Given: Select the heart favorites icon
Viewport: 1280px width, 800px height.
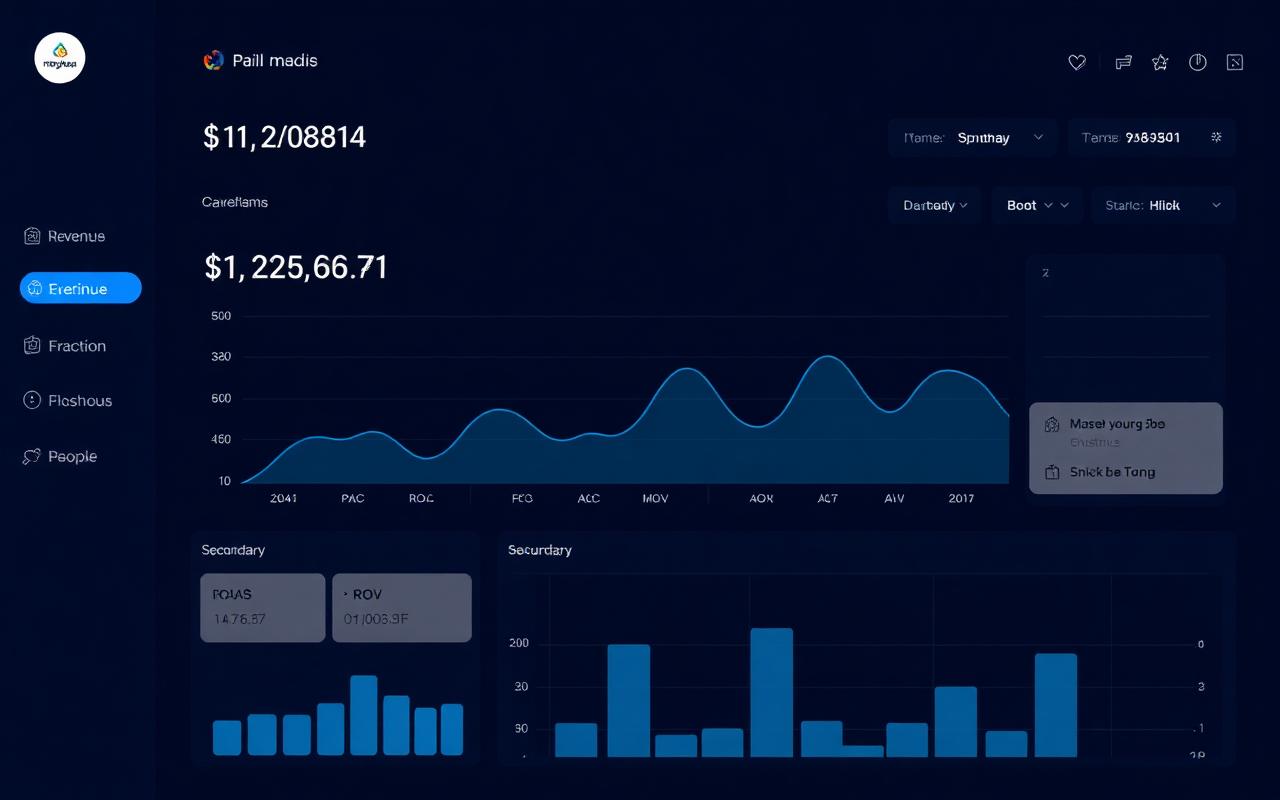Looking at the screenshot, I should pos(1076,62).
